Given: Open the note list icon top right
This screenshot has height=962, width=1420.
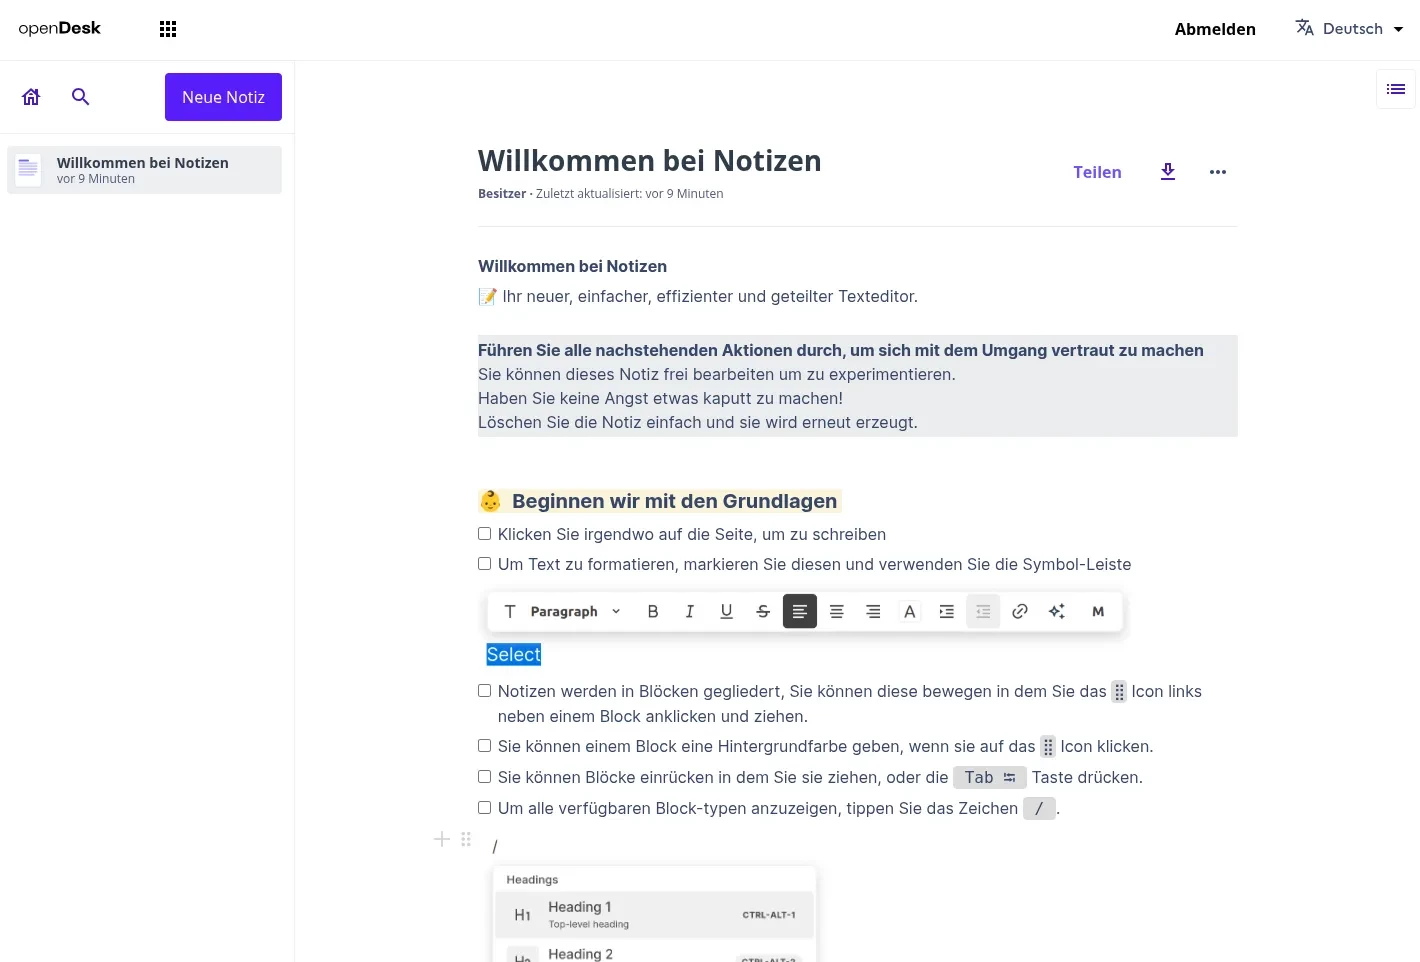Looking at the screenshot, I should point(1396,89).
